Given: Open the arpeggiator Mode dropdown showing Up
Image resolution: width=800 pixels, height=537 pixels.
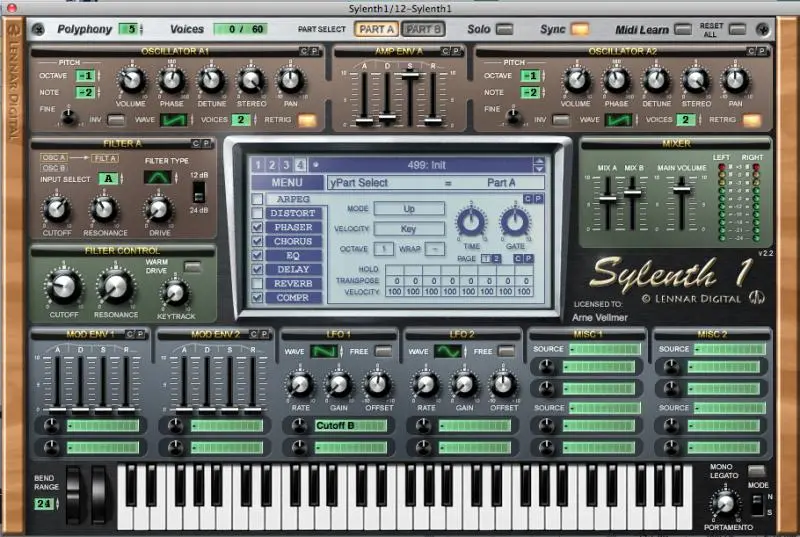Looking at the screenshot, I should pyautogui.click(x=408, y=209).
